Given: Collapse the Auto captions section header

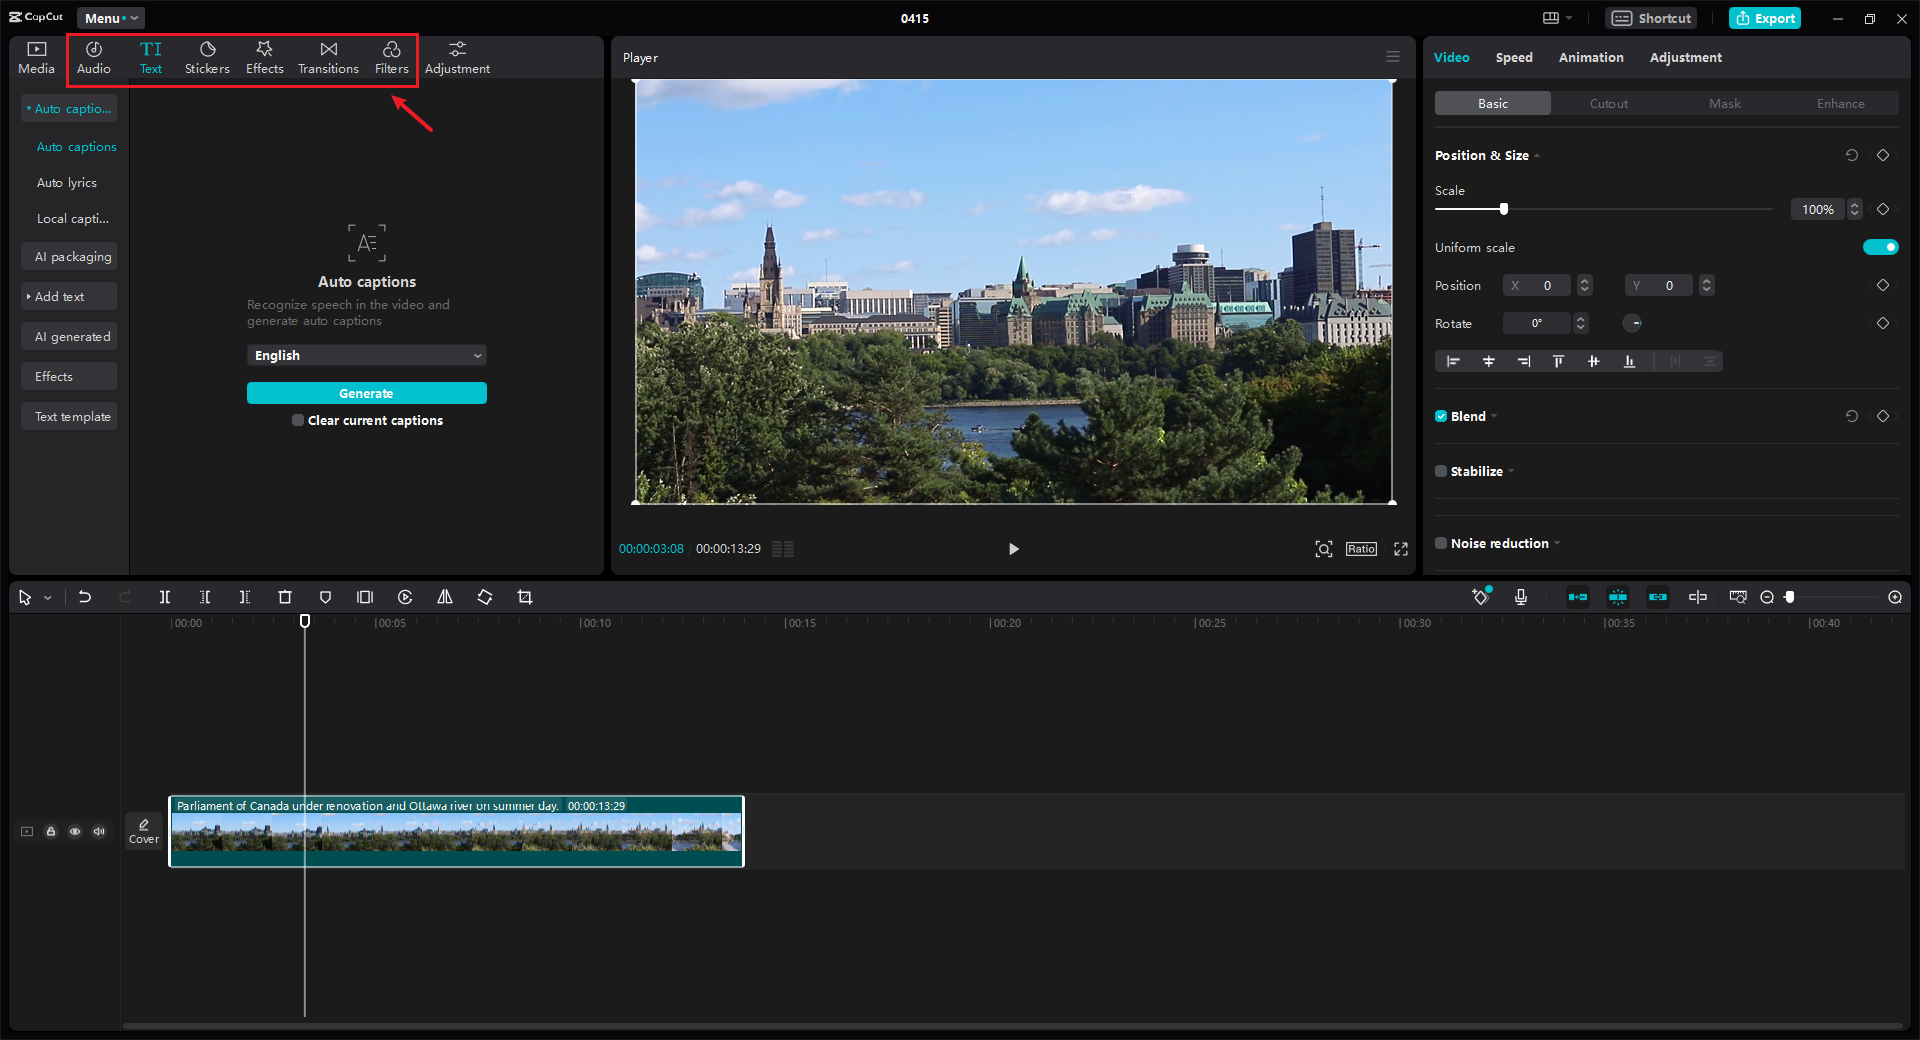Looking at the screenshot, I should pyautogui.click(x=69, y=108).
